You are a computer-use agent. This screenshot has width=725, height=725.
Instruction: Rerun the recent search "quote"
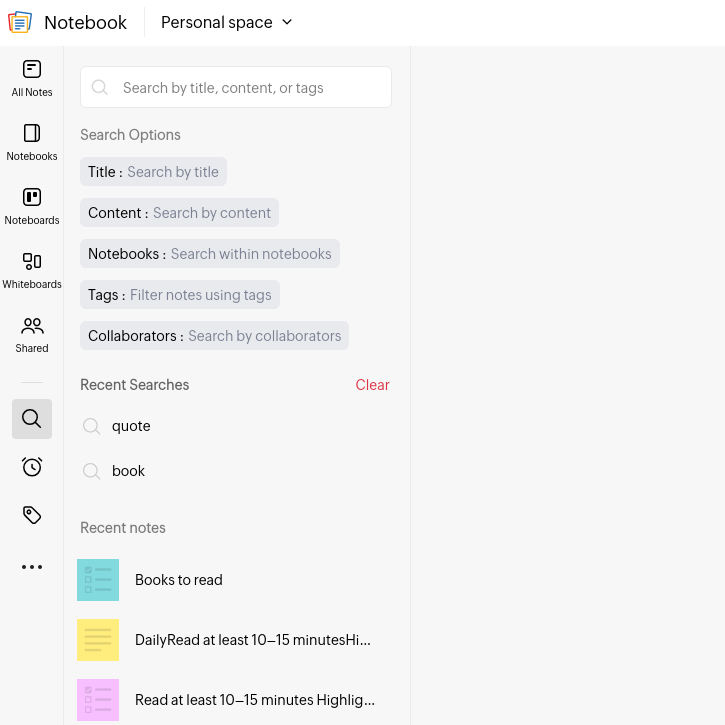coord(131,426)
